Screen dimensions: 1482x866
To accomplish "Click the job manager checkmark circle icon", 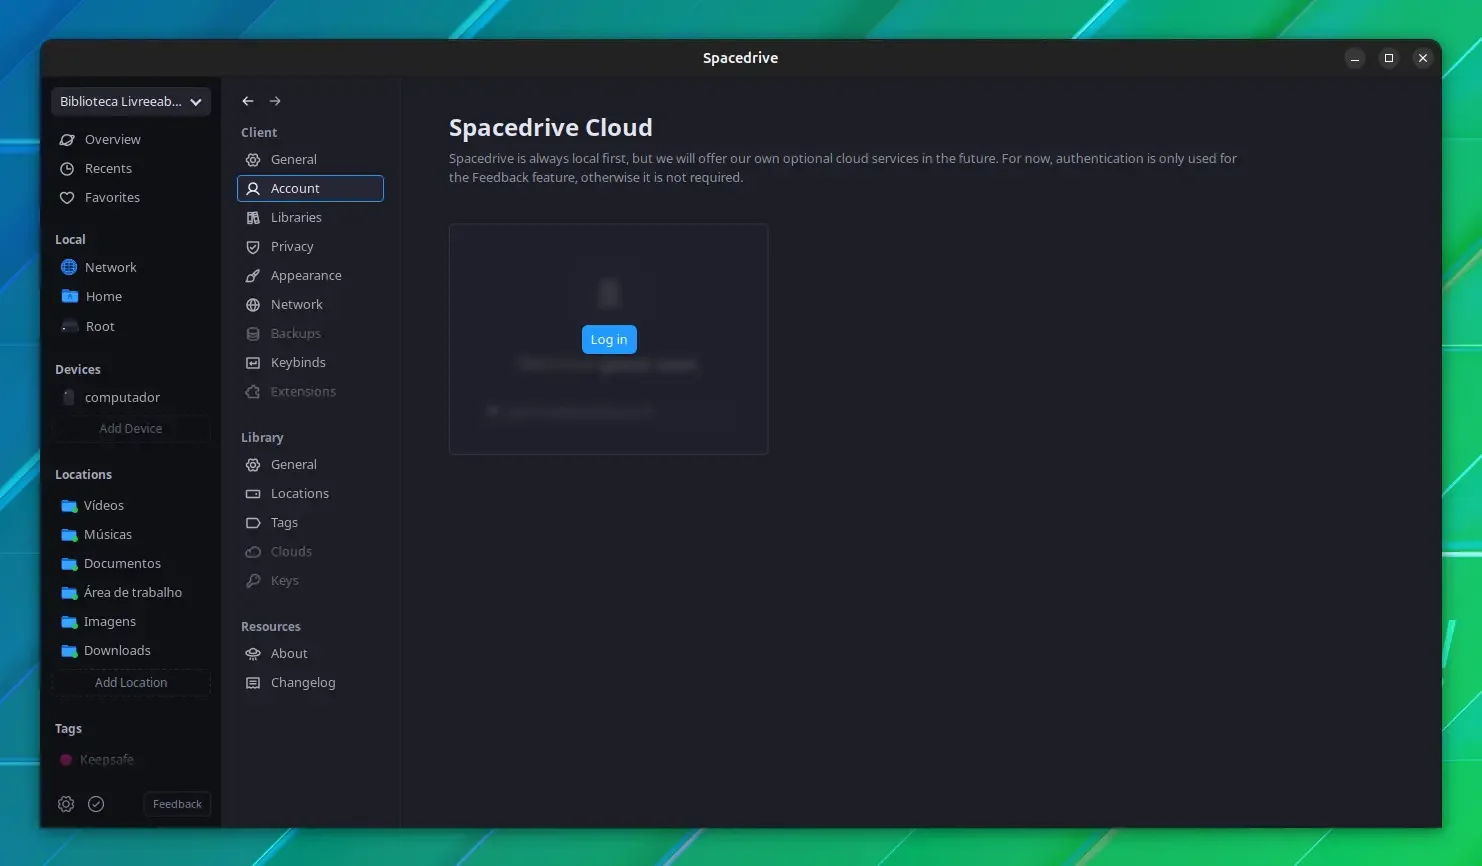I will tap(96, 804).
